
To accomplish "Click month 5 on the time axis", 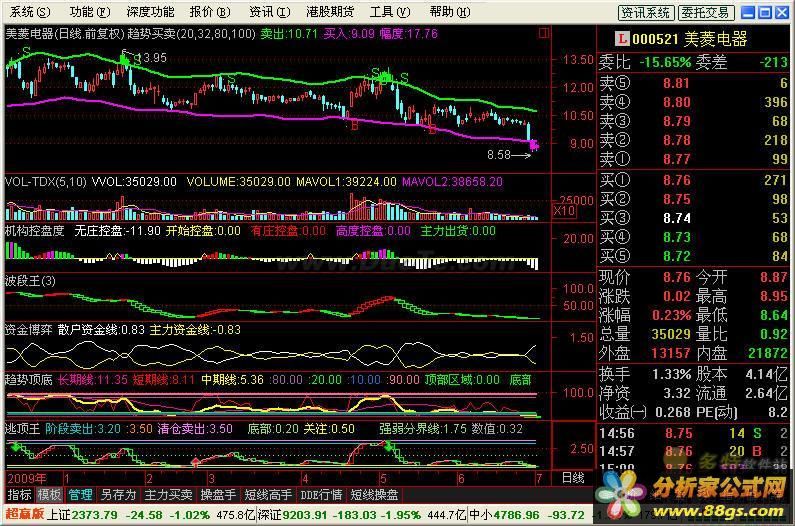I will point(383,478).
